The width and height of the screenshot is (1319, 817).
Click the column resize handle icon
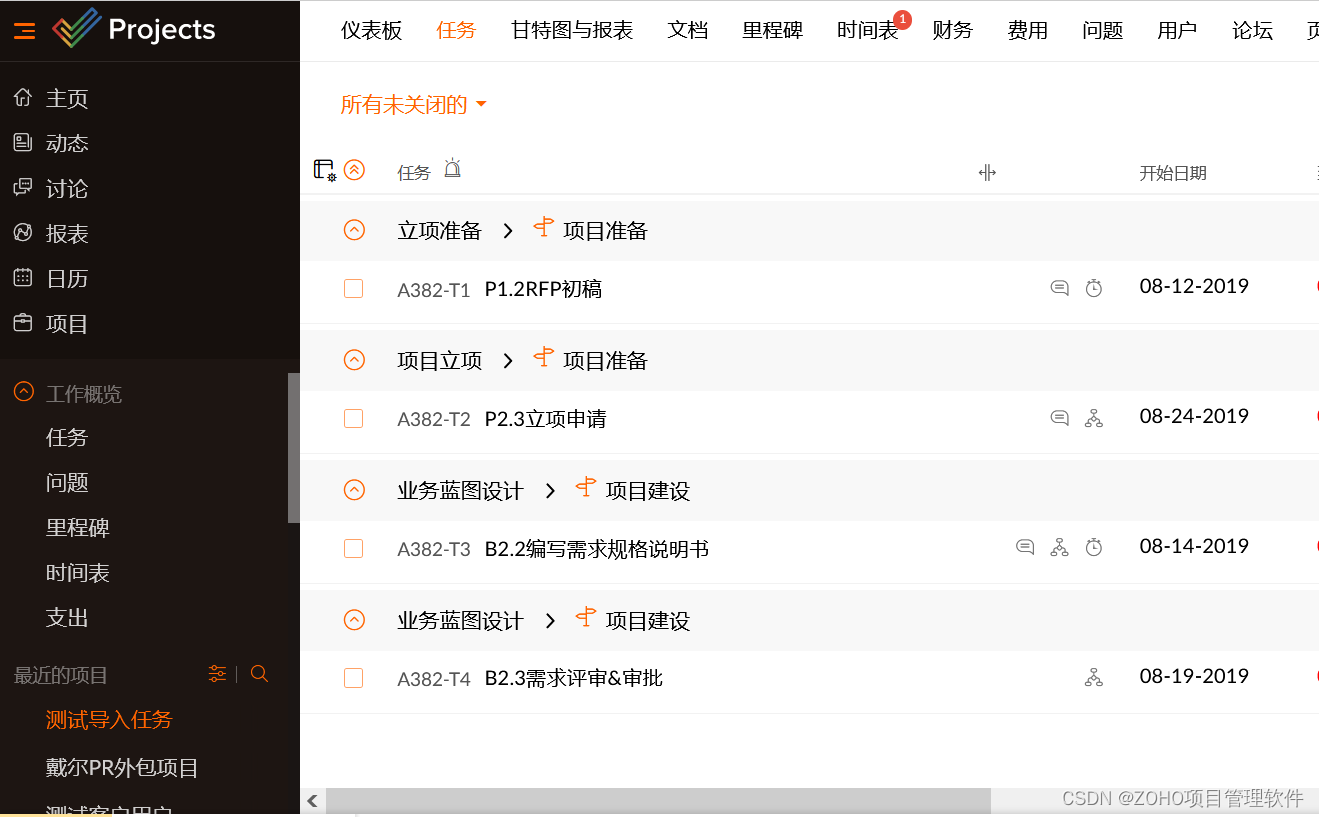click(987, 172)
